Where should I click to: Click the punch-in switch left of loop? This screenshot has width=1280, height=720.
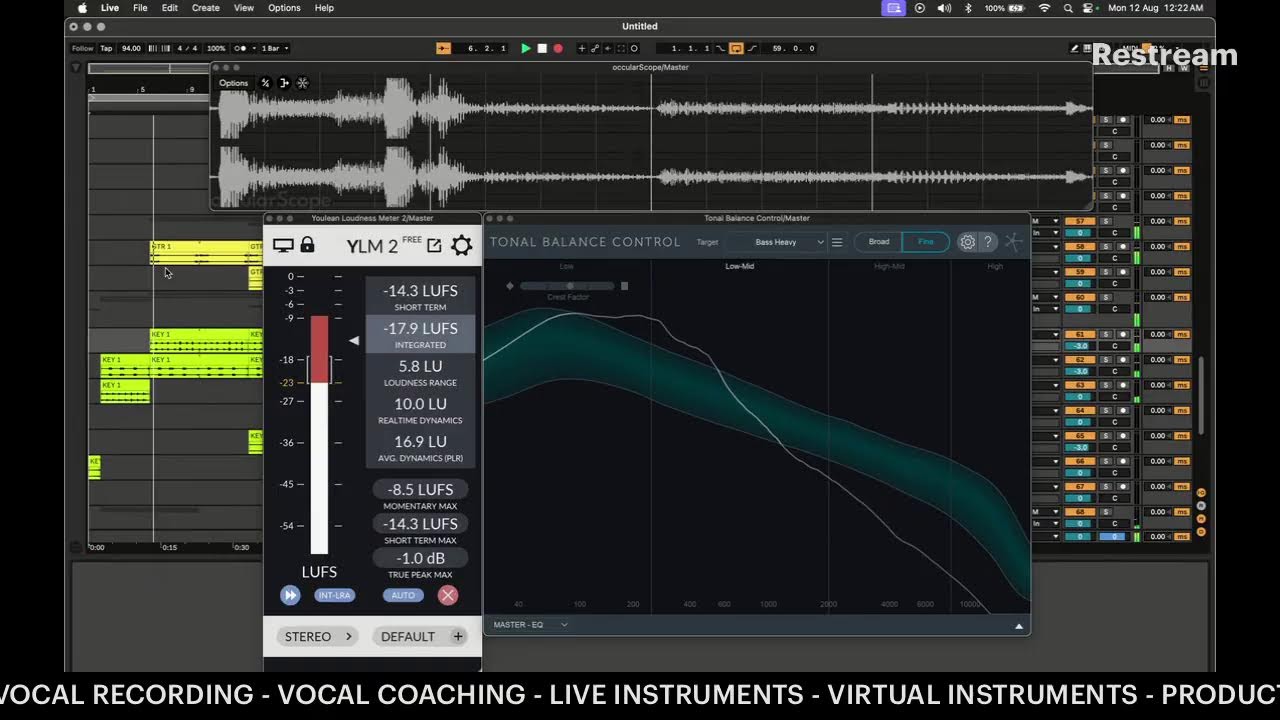pyautogui.click(x=721, y=48)
